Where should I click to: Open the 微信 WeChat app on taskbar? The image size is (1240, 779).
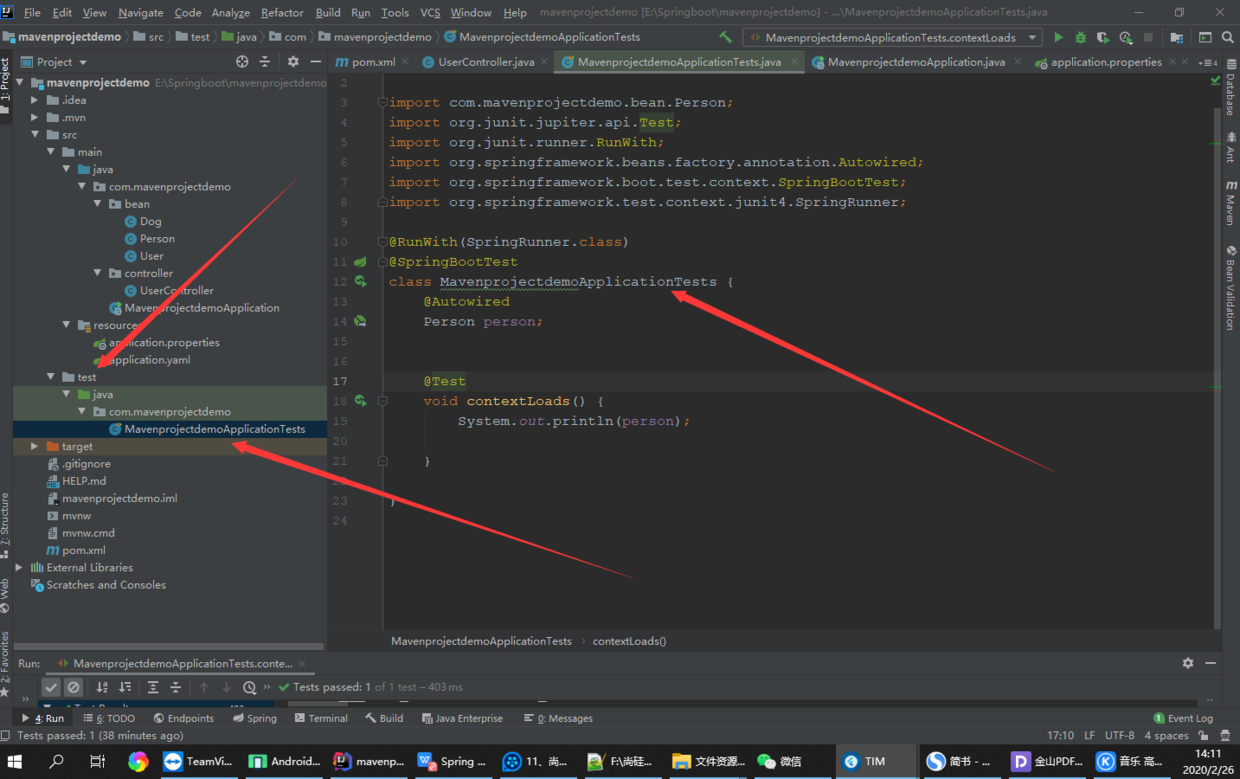tap(779, 761)
